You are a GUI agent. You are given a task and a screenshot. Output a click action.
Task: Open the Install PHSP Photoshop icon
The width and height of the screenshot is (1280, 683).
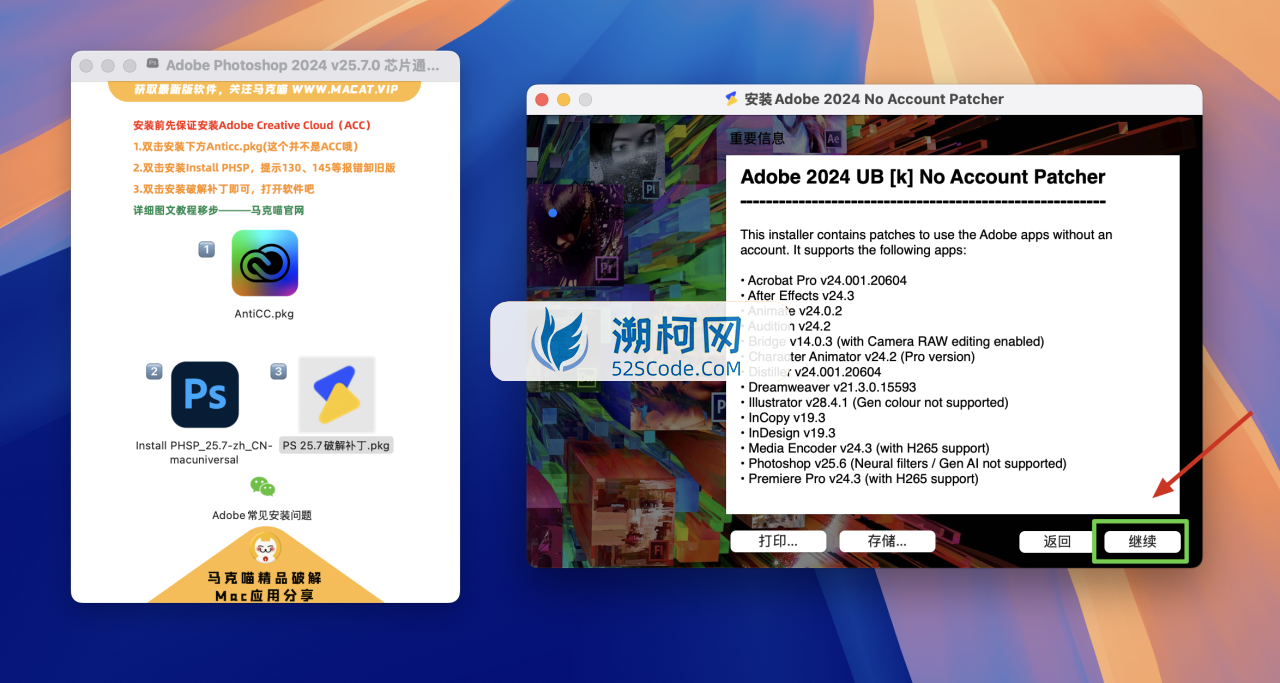tap(205, 394)
